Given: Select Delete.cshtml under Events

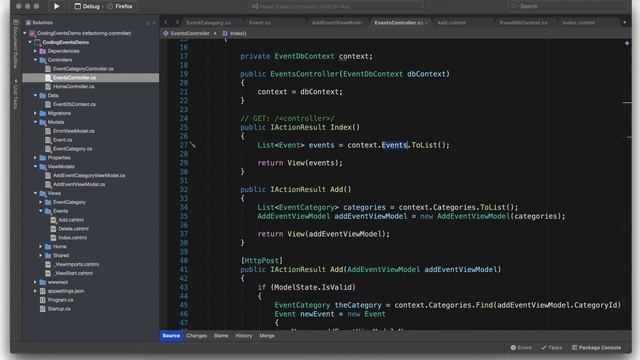Looking at the screenshot, I should [73, 229].
